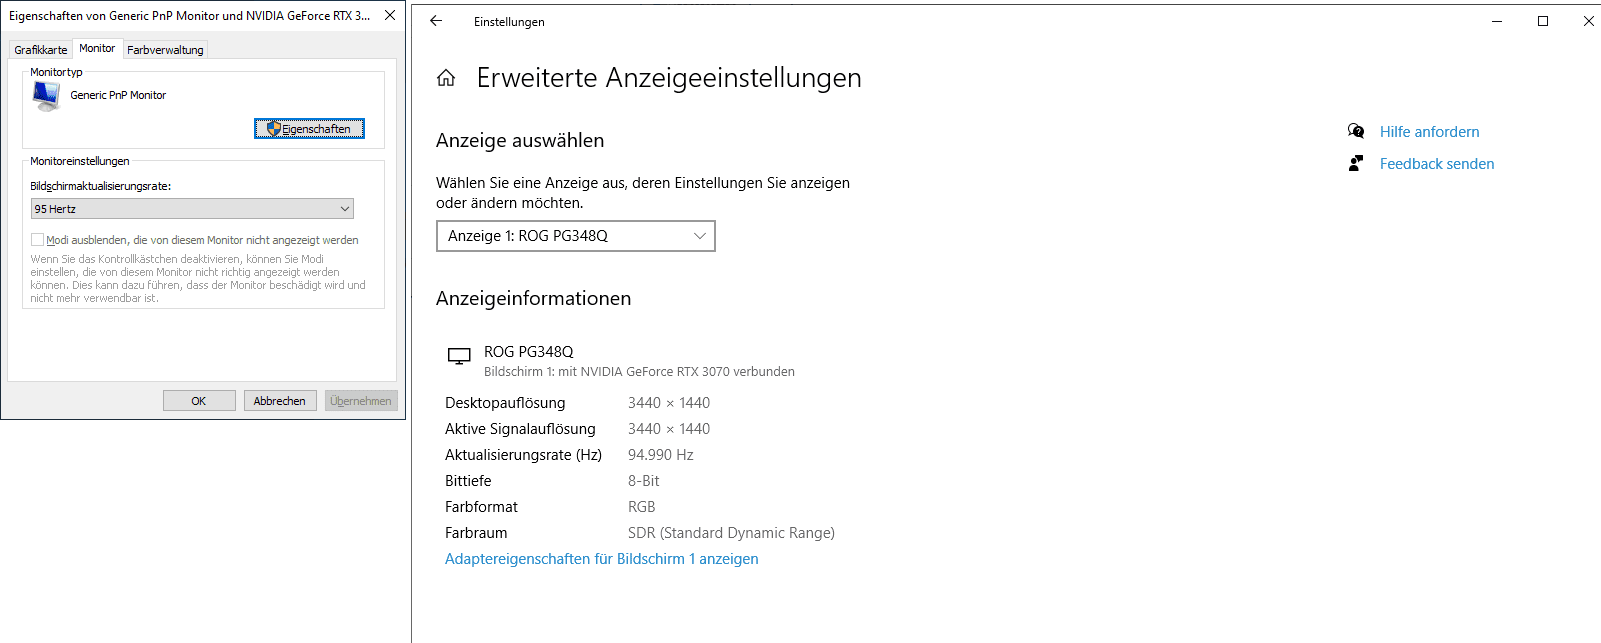Open 'Adaptereigenschaften für Bildschirm 1 anzeigen' link

pyautogui.click(x=602, y=559)
